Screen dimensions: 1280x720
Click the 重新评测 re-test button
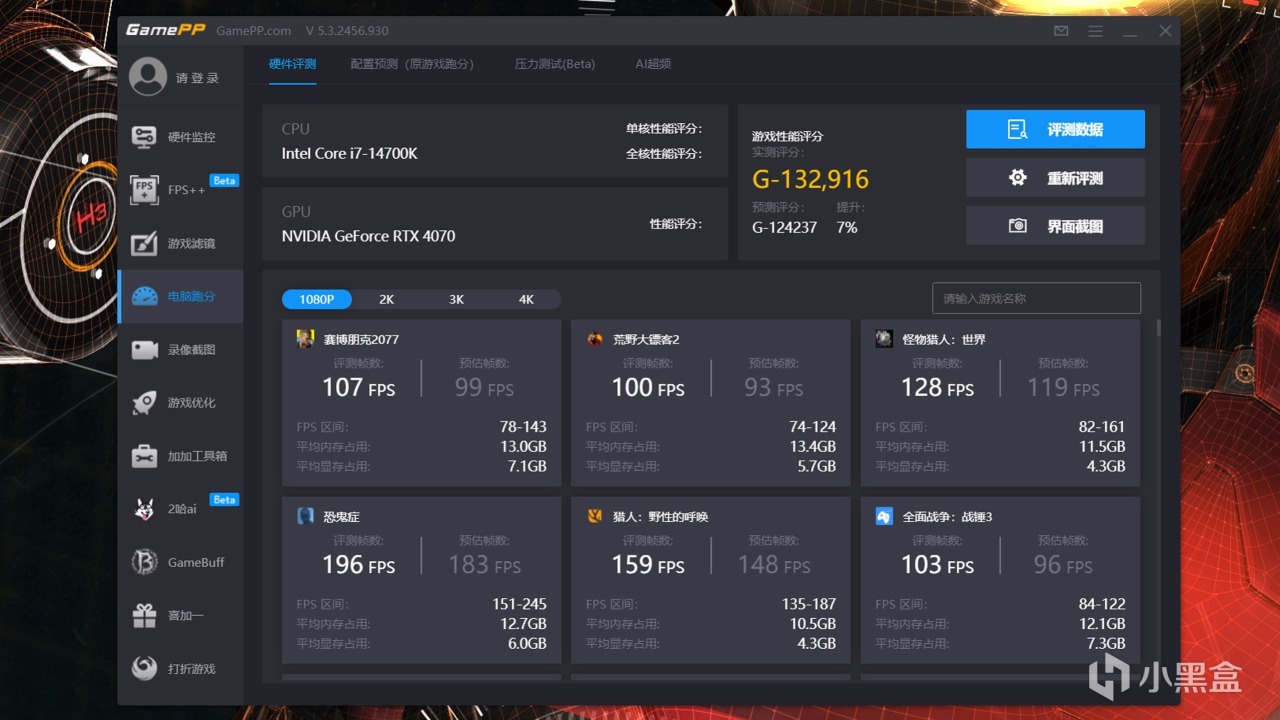[1055, 178]
